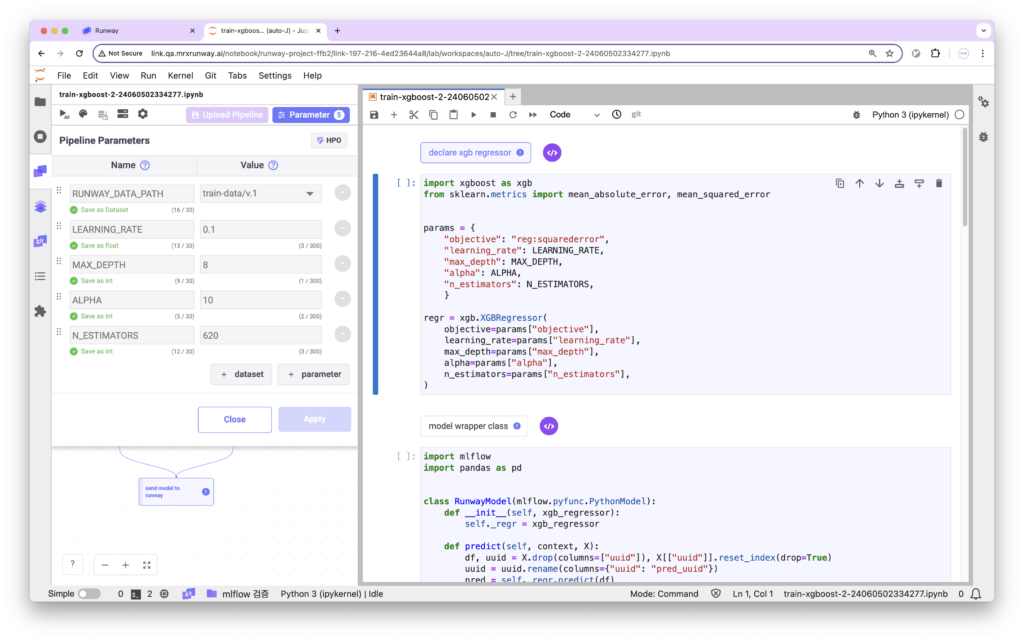Open the HPO button
This screenshot has height=641, width=1024.
click(x=329, y=140)
